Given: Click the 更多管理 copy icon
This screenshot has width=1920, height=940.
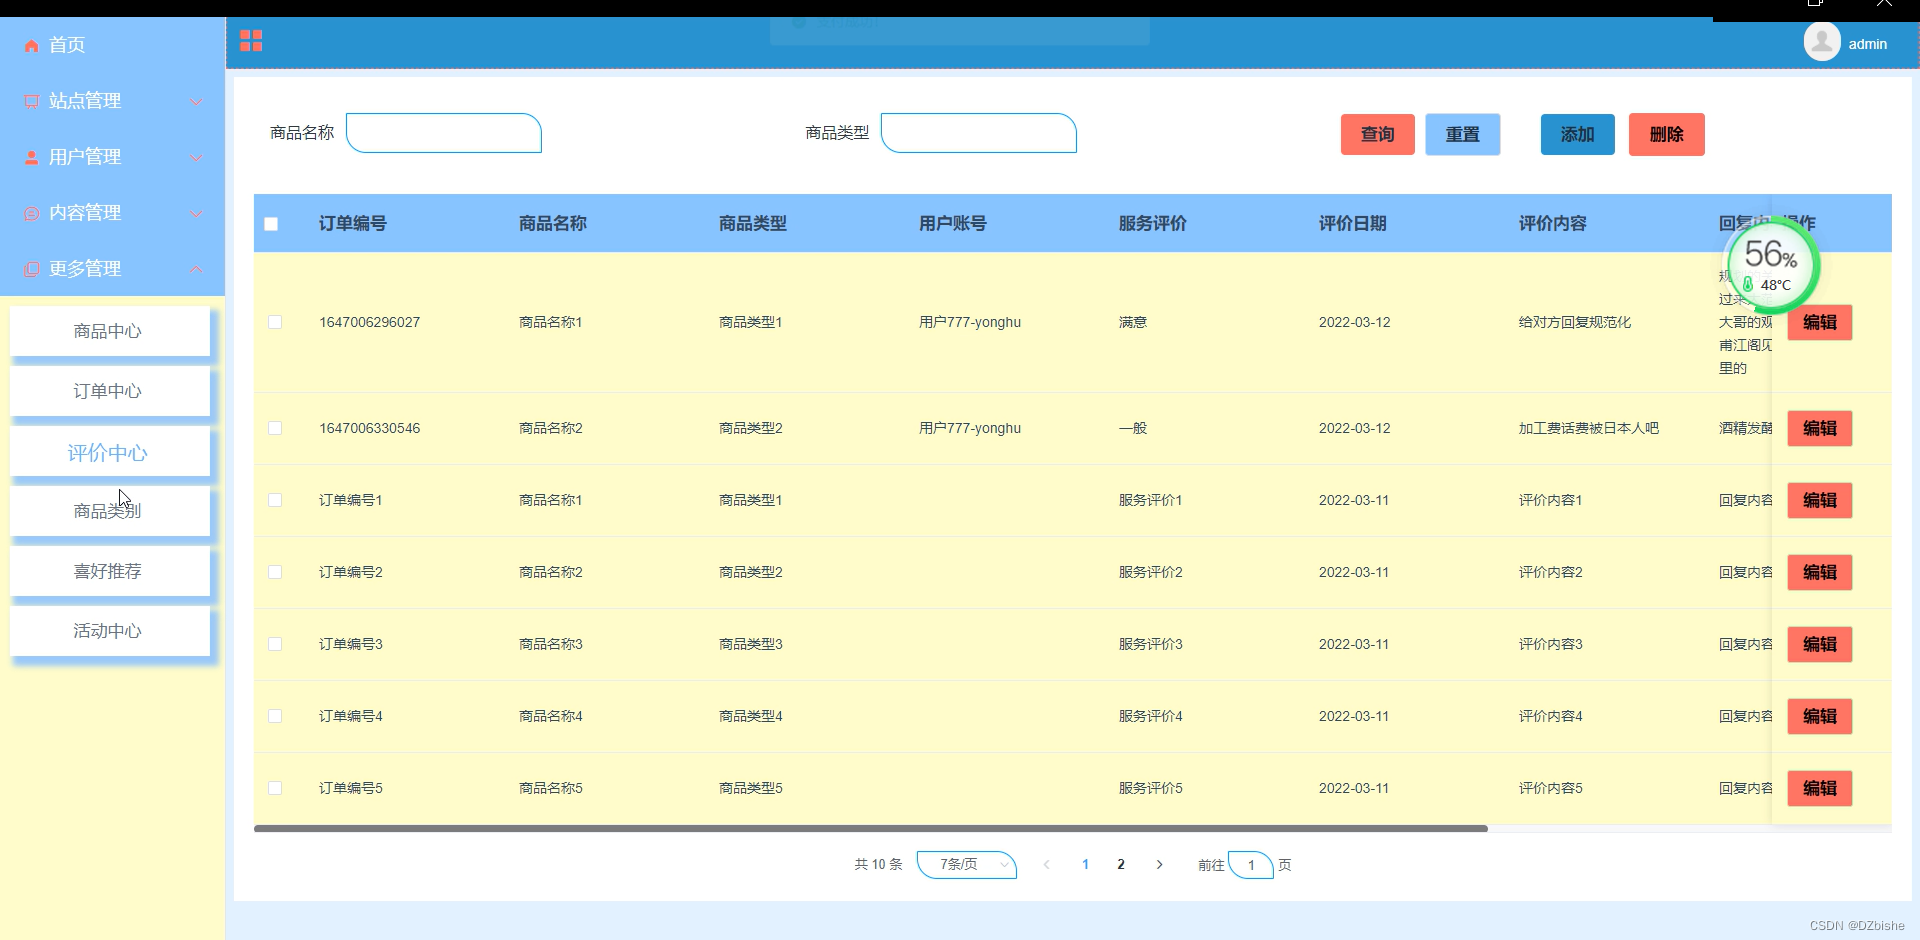Looking at the screenshot, I should pyautogui.click(x=32, y=270).
